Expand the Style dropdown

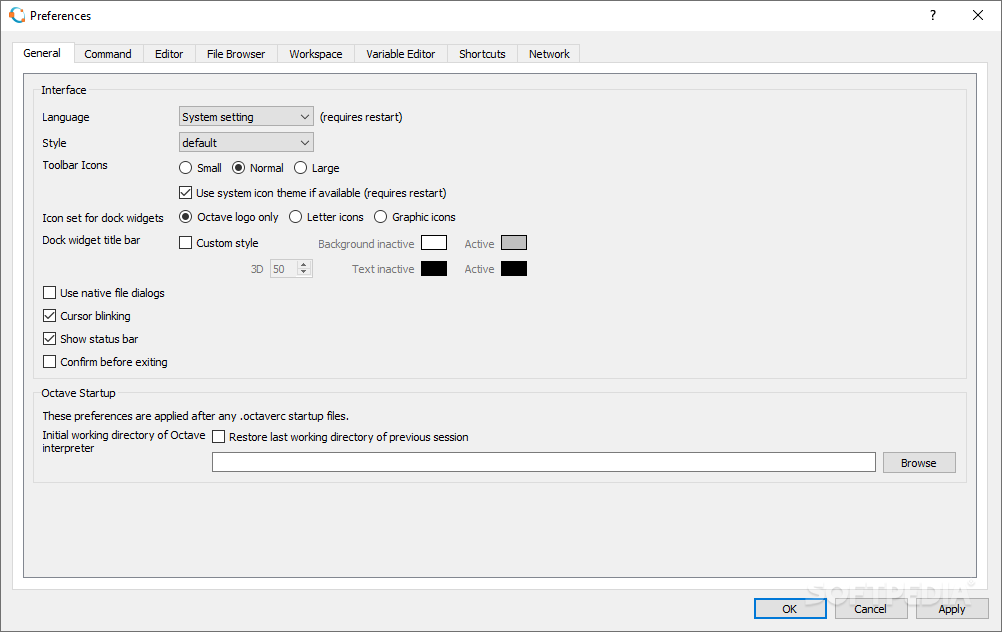click(x=246, y=143)
